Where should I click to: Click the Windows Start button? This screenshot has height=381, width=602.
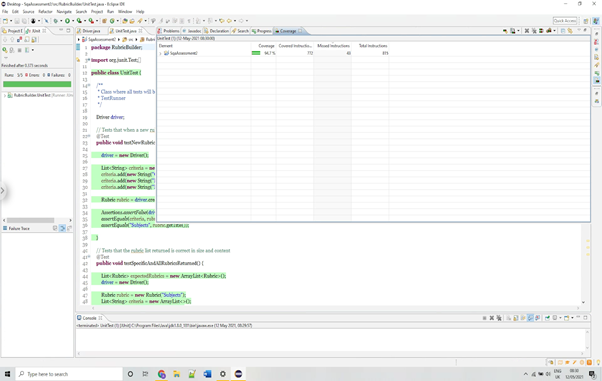click(7, 374)
